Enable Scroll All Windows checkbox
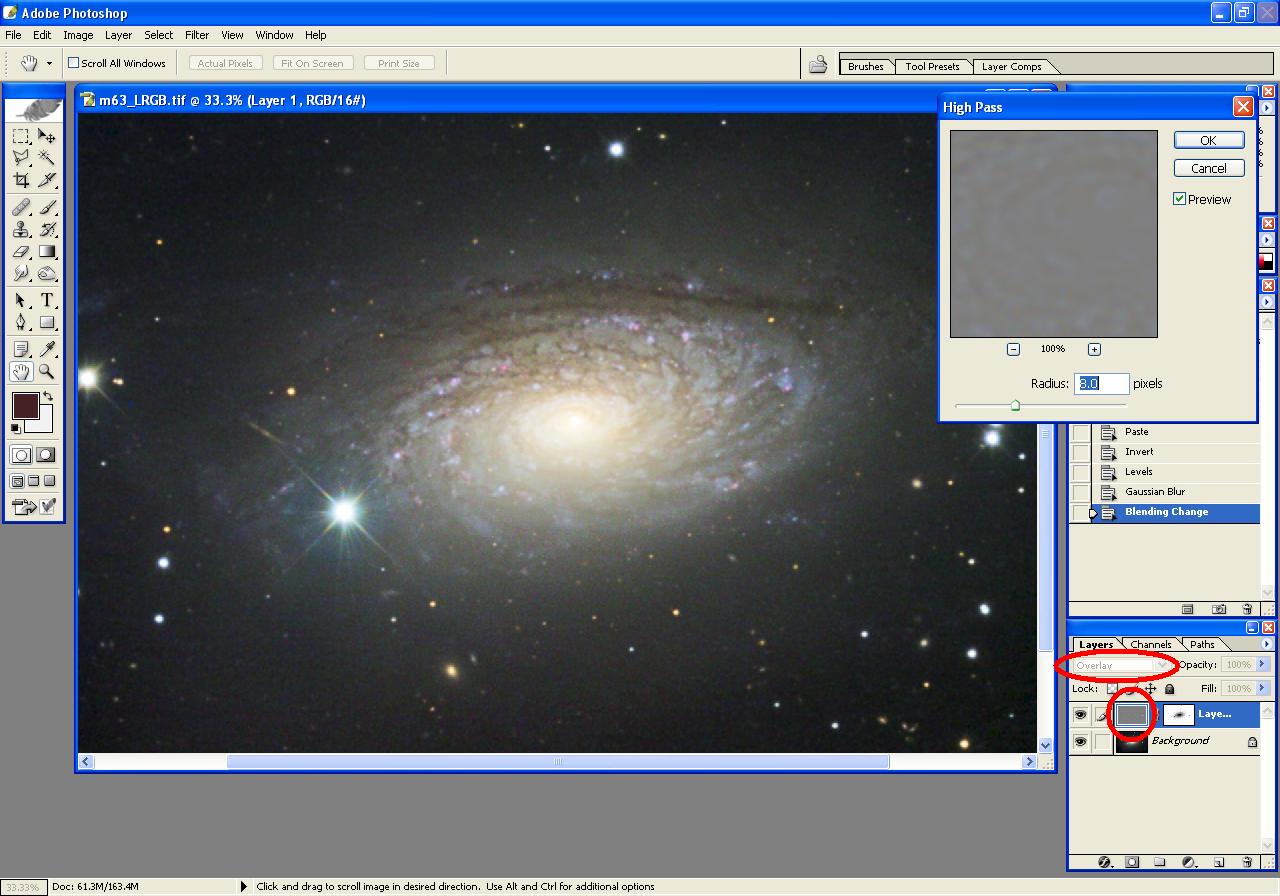This screenshot has width=1280, height=896. [x=73, y=63]
